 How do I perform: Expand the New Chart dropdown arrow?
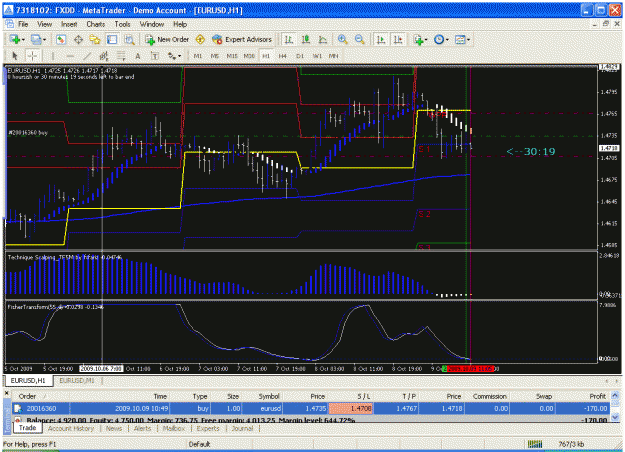[23, 40]
